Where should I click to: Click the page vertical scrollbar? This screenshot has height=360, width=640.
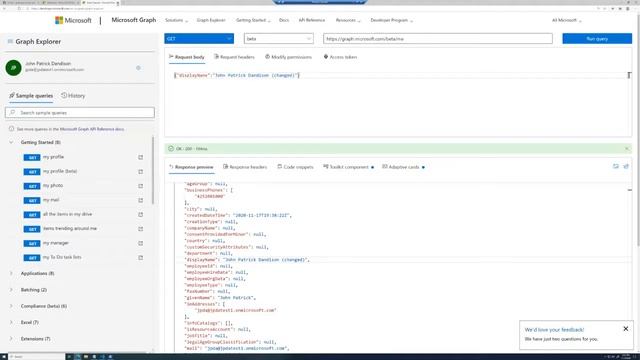638,131
